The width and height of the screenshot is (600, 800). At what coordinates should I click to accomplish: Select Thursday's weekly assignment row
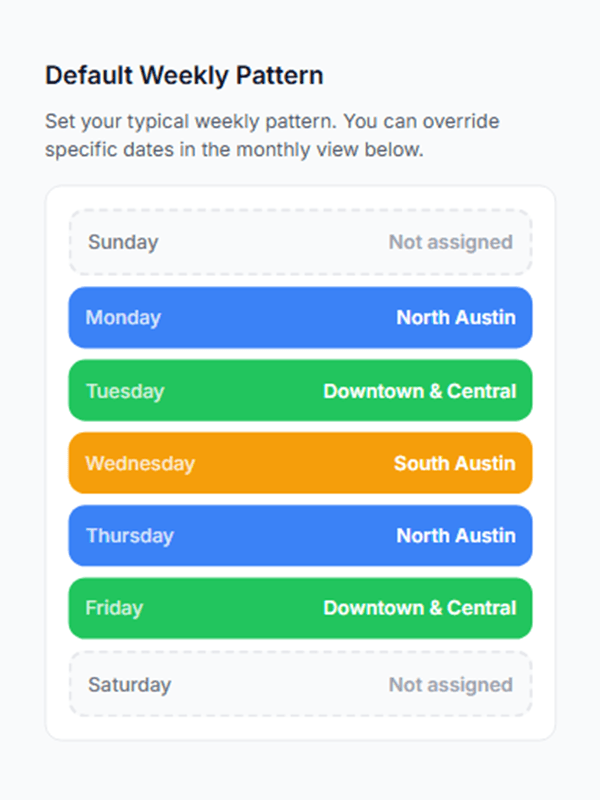coord(300,536)
